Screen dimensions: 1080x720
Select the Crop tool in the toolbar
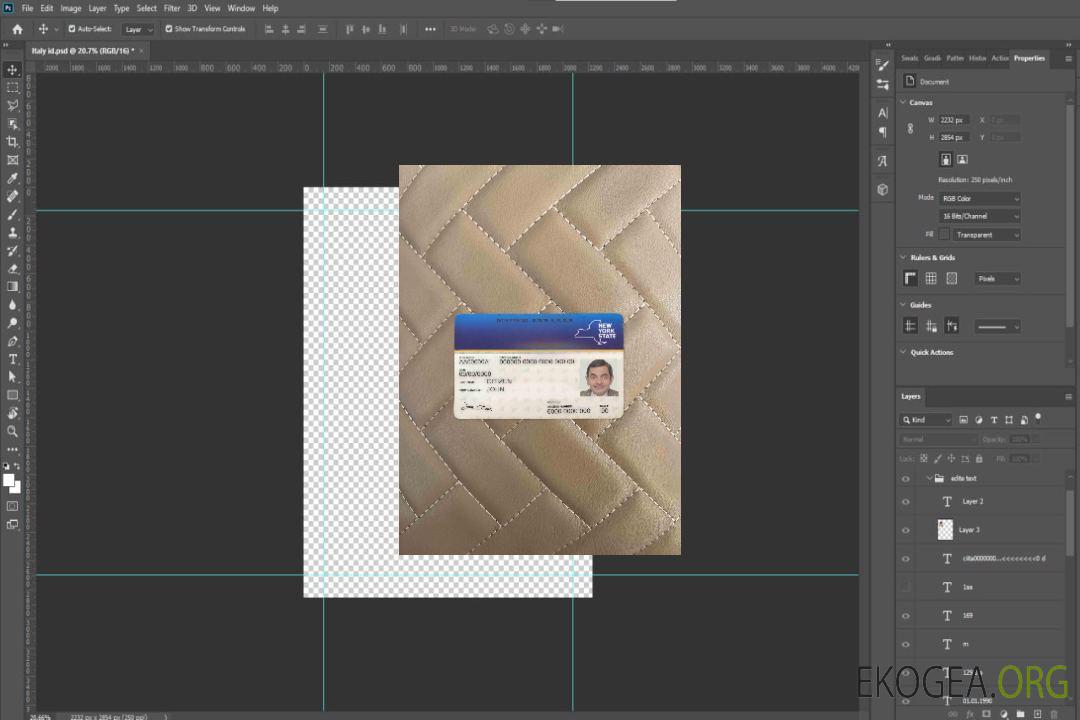(12, 142)
